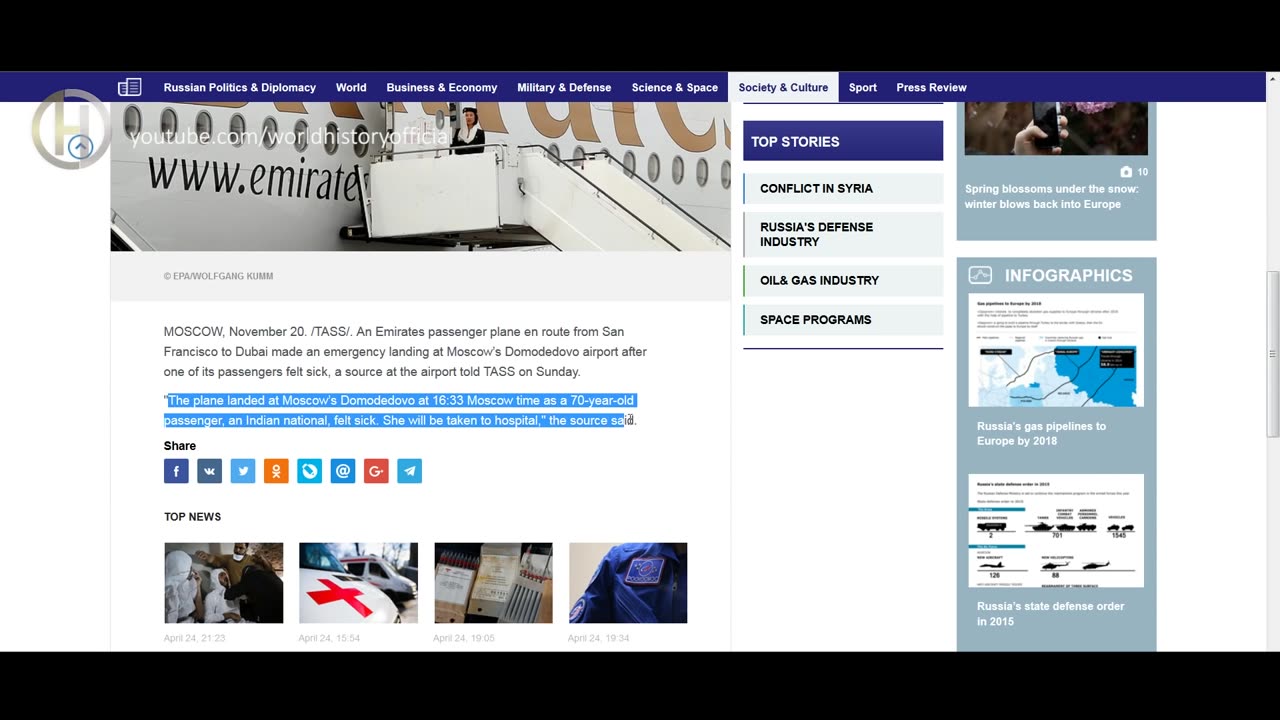Screen dimensions: 1280x720
Task: Click the Infographics chart icon
Action: [980, 275]
